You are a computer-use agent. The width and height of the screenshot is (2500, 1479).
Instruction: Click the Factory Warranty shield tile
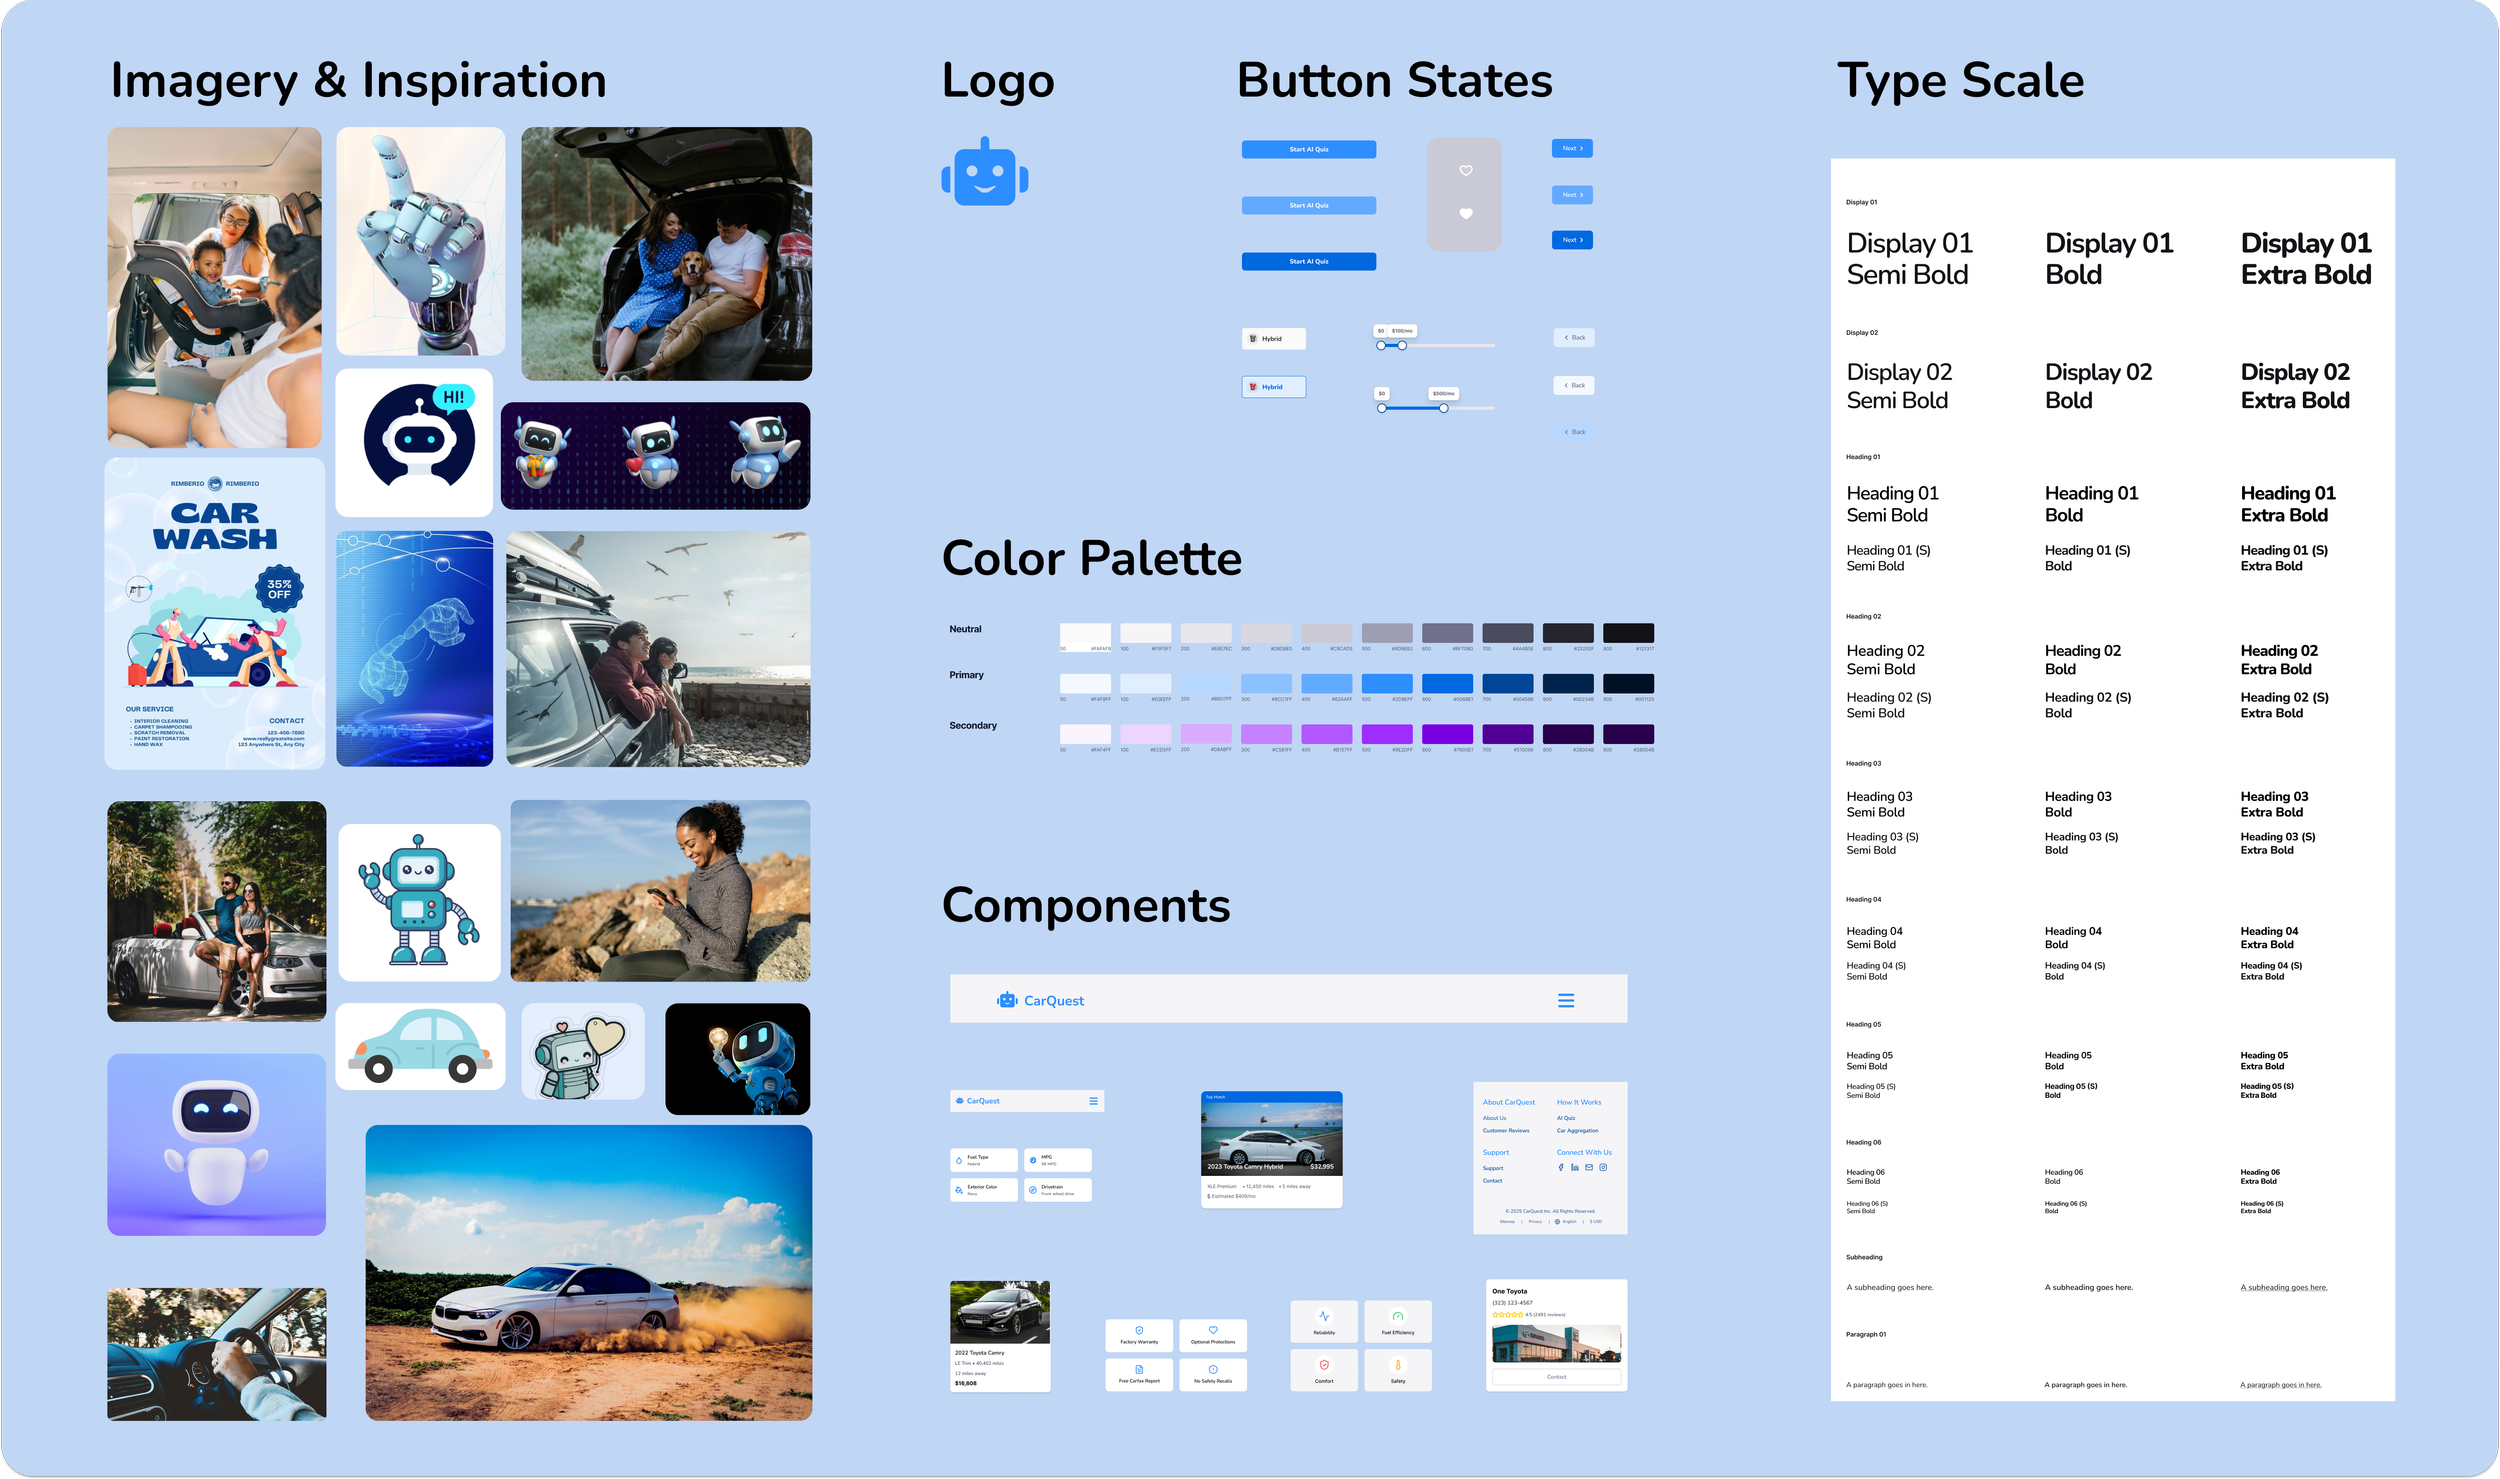click(x=1139, y=1335)
